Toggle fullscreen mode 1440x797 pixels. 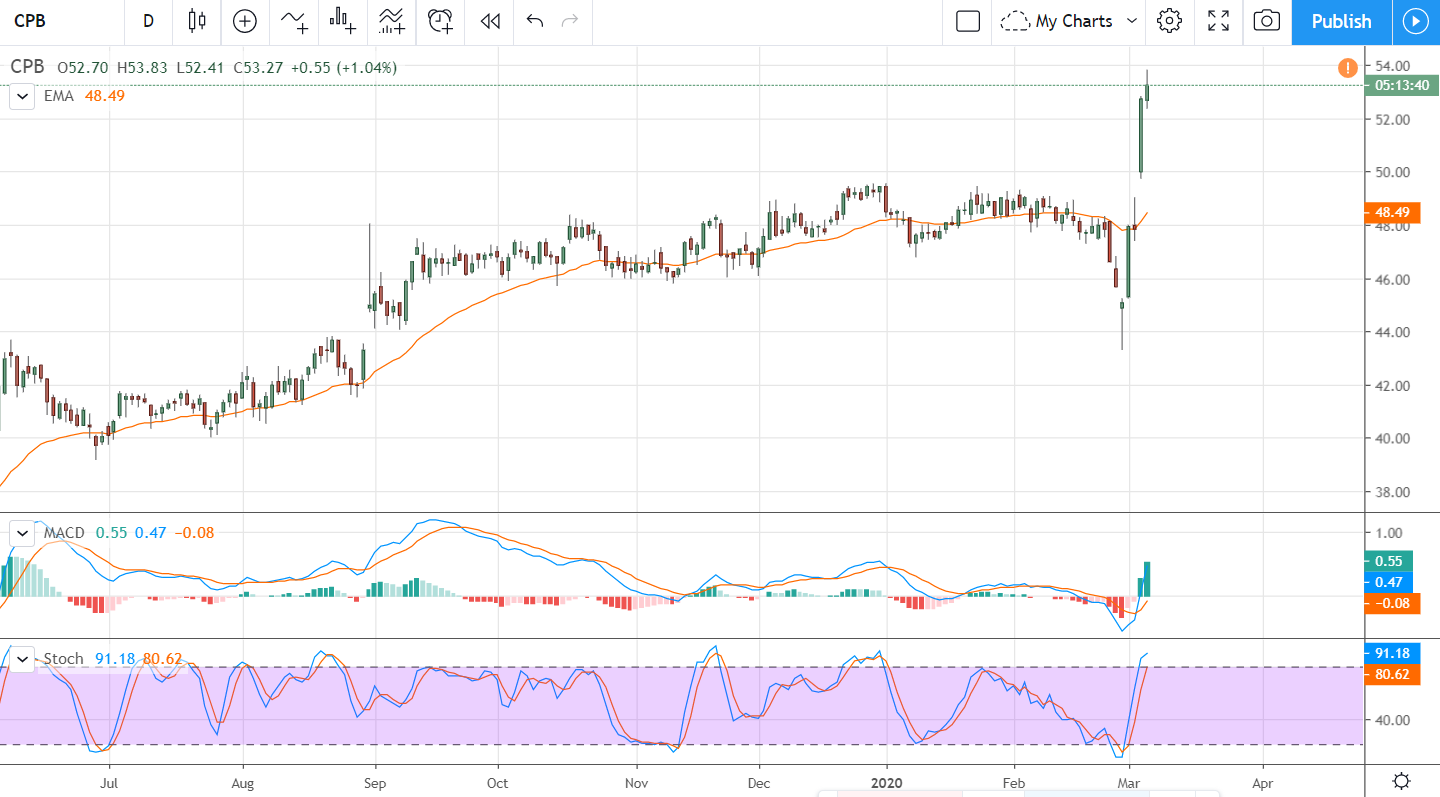click(x=1218, y=21)
